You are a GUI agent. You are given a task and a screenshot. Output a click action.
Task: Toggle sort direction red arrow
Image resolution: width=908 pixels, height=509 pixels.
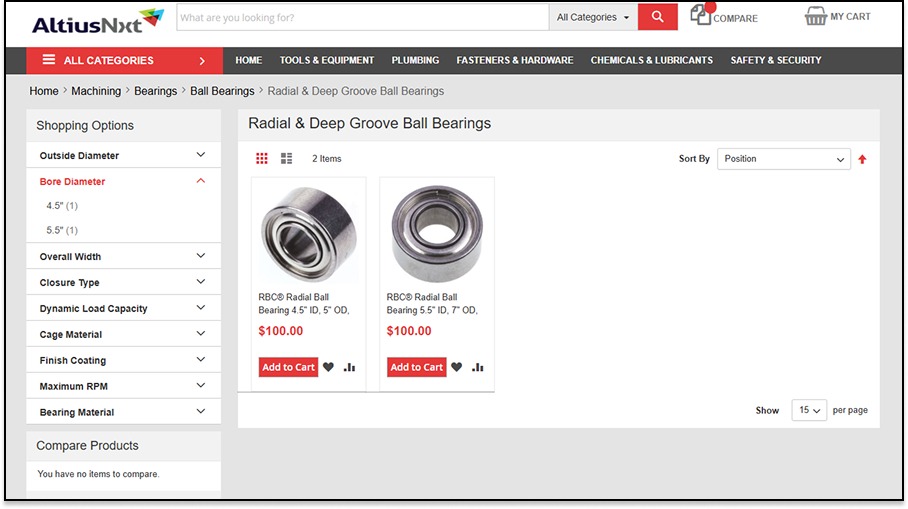click(x=862, y=159)
